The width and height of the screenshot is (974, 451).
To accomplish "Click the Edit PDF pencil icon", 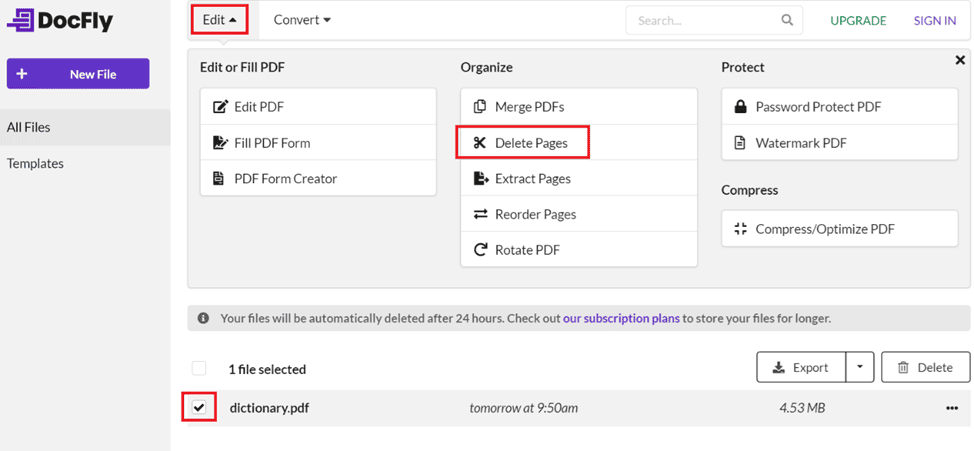I will [x=220, y=107].
